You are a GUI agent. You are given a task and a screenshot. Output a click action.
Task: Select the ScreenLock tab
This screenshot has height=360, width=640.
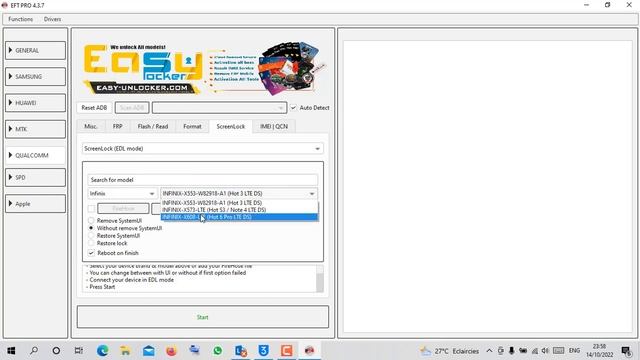pos(231,127)
